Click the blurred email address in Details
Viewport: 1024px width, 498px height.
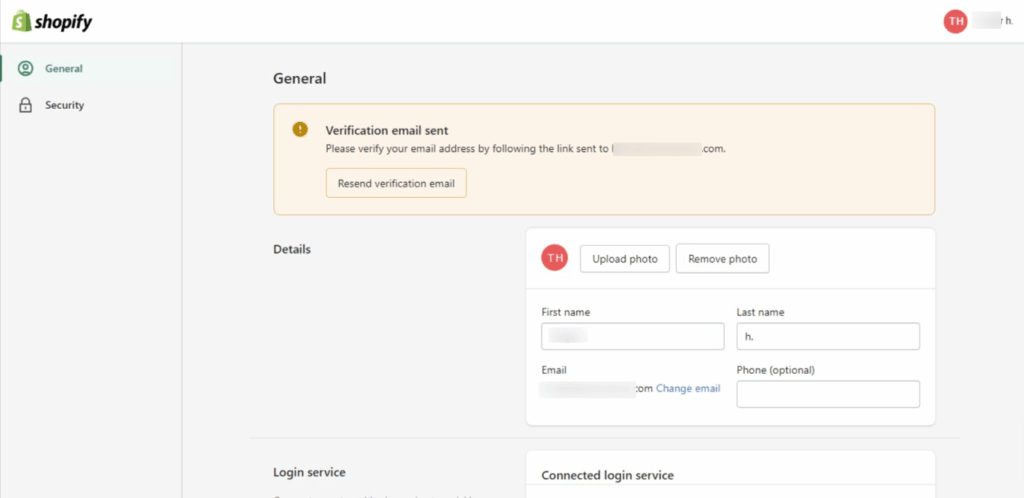(590, 389)
